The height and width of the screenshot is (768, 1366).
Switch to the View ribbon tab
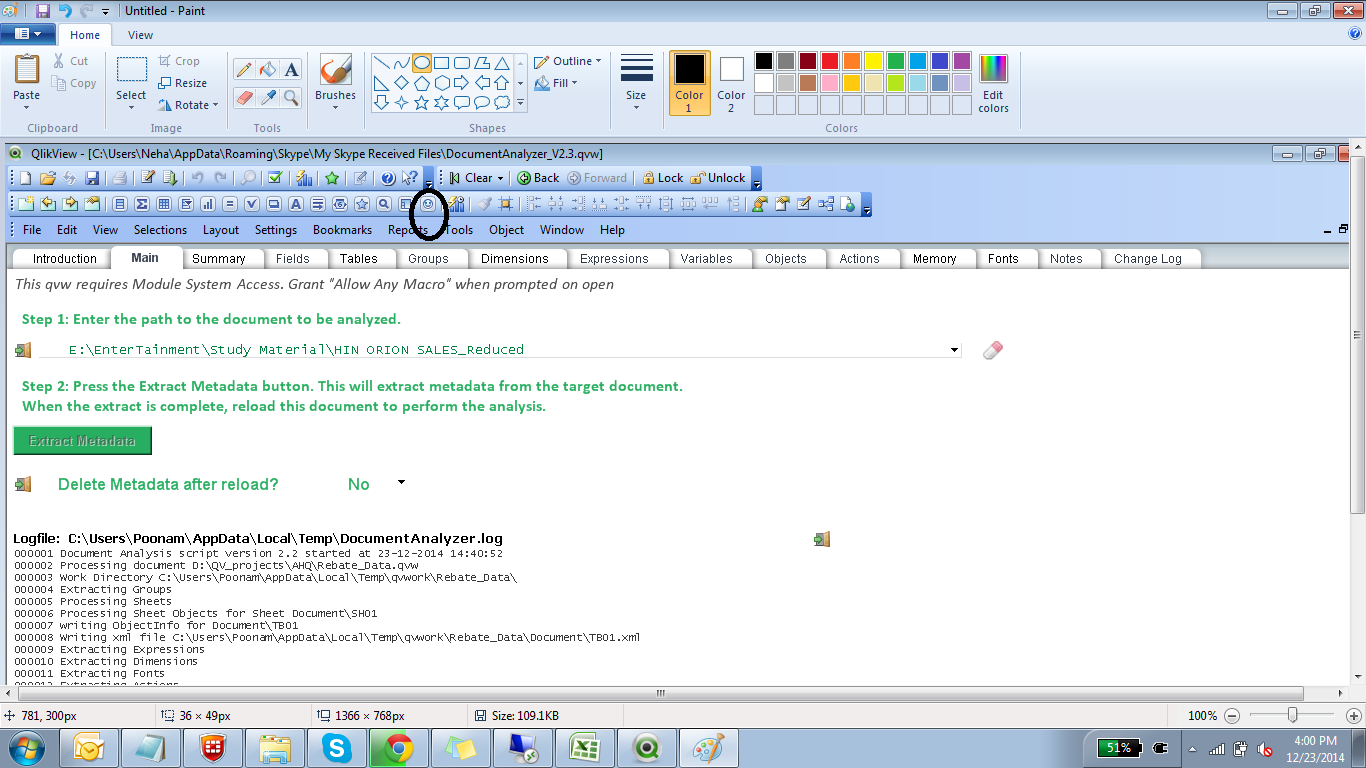[x=141, y=35]
